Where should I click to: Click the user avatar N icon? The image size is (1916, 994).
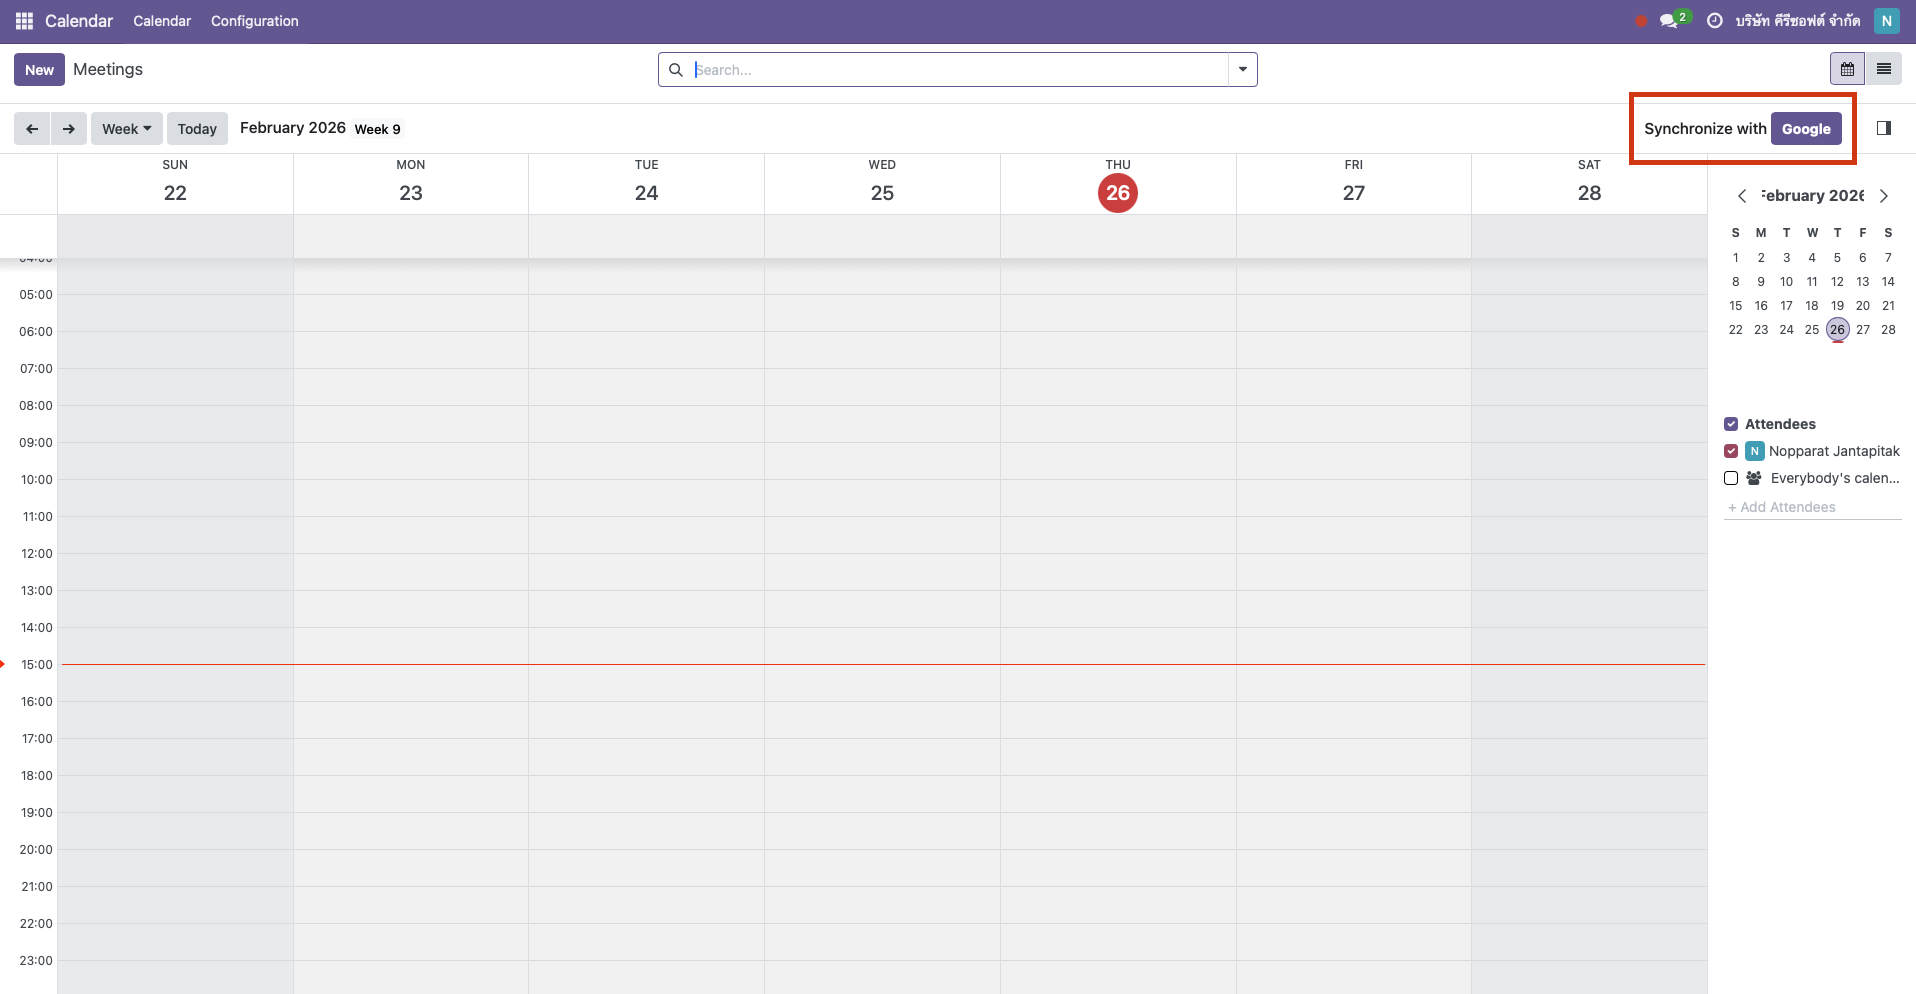pos(1886,21)
